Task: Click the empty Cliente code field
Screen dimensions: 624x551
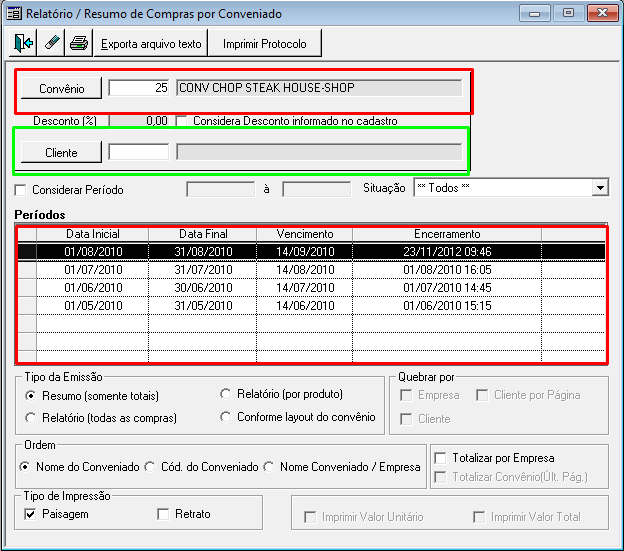Action: pyautogui.click(x=138, y=152)
